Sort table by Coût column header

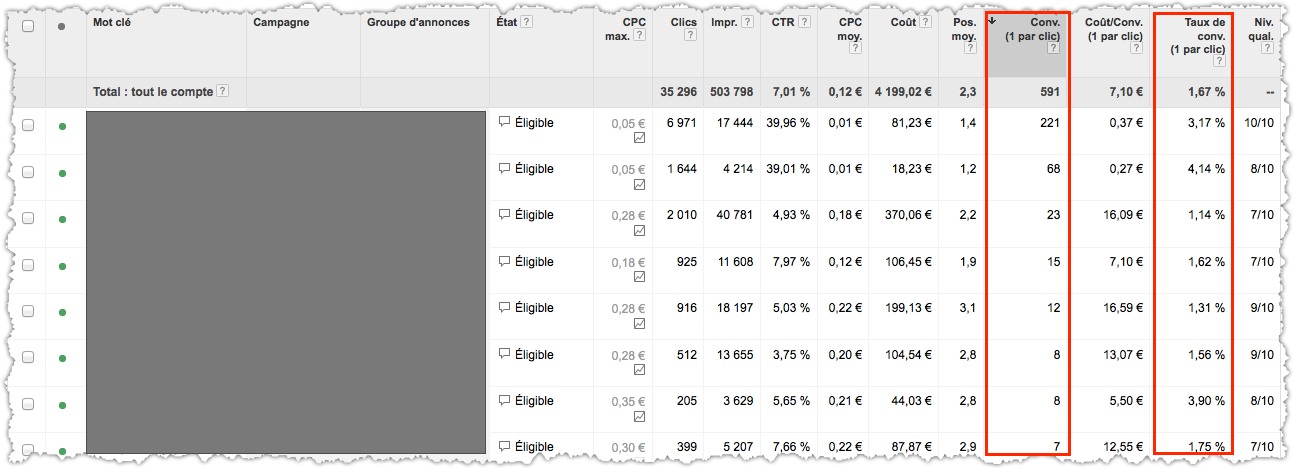[903, 22]
